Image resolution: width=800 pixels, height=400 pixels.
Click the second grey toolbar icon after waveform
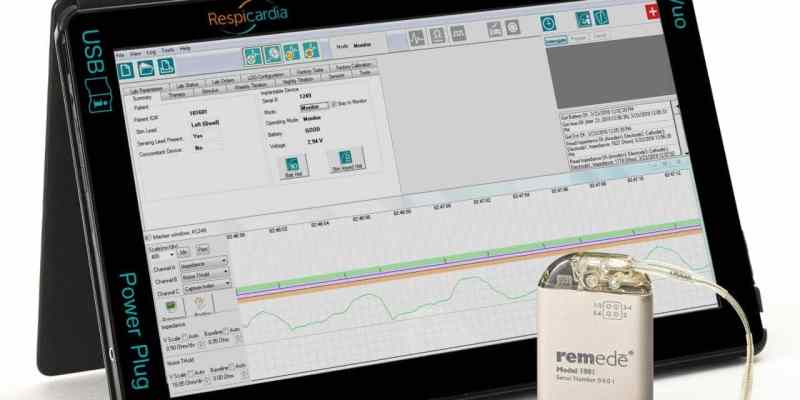pyautogui.click(x=438, y=36)
